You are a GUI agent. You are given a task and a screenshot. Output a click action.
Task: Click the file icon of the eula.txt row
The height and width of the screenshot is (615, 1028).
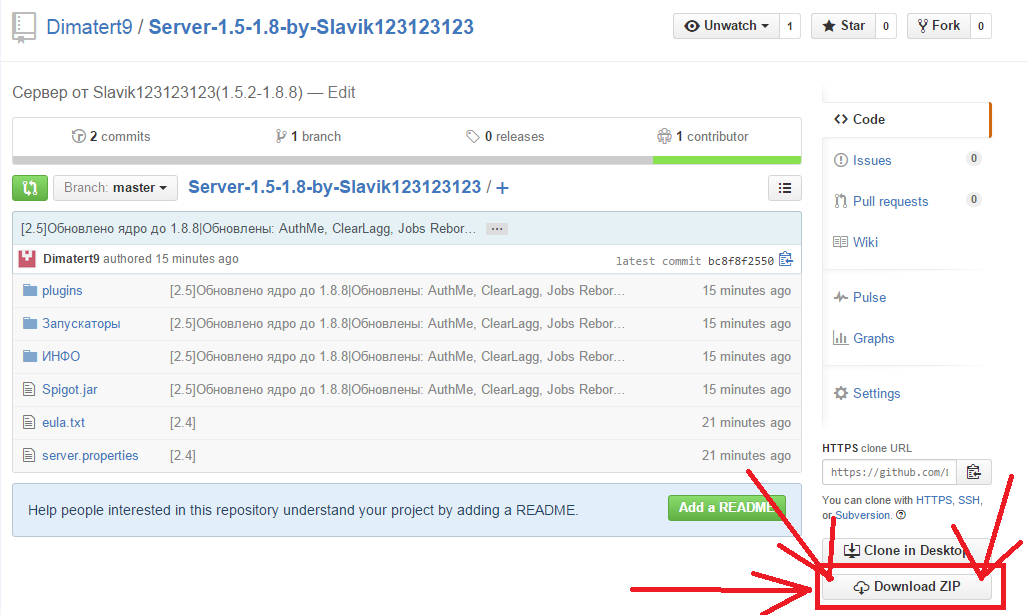point(29,422)
